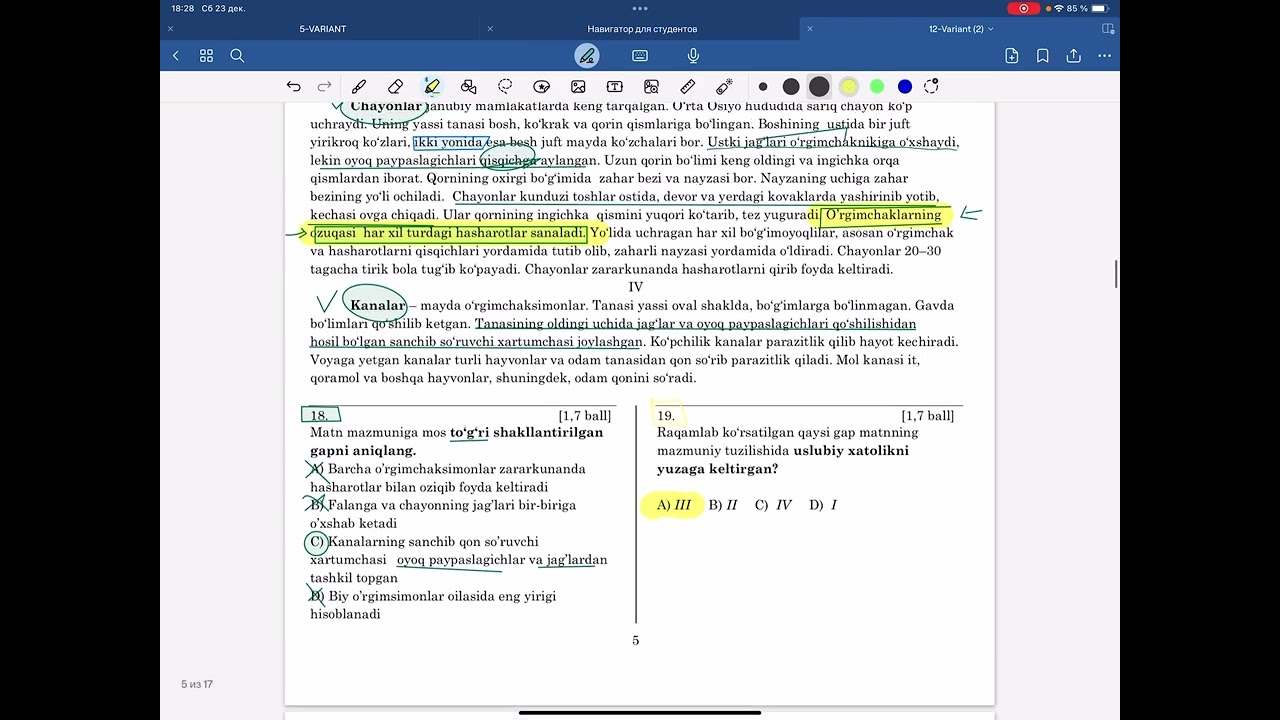Select the Text box tool

[x=615, y=86]
